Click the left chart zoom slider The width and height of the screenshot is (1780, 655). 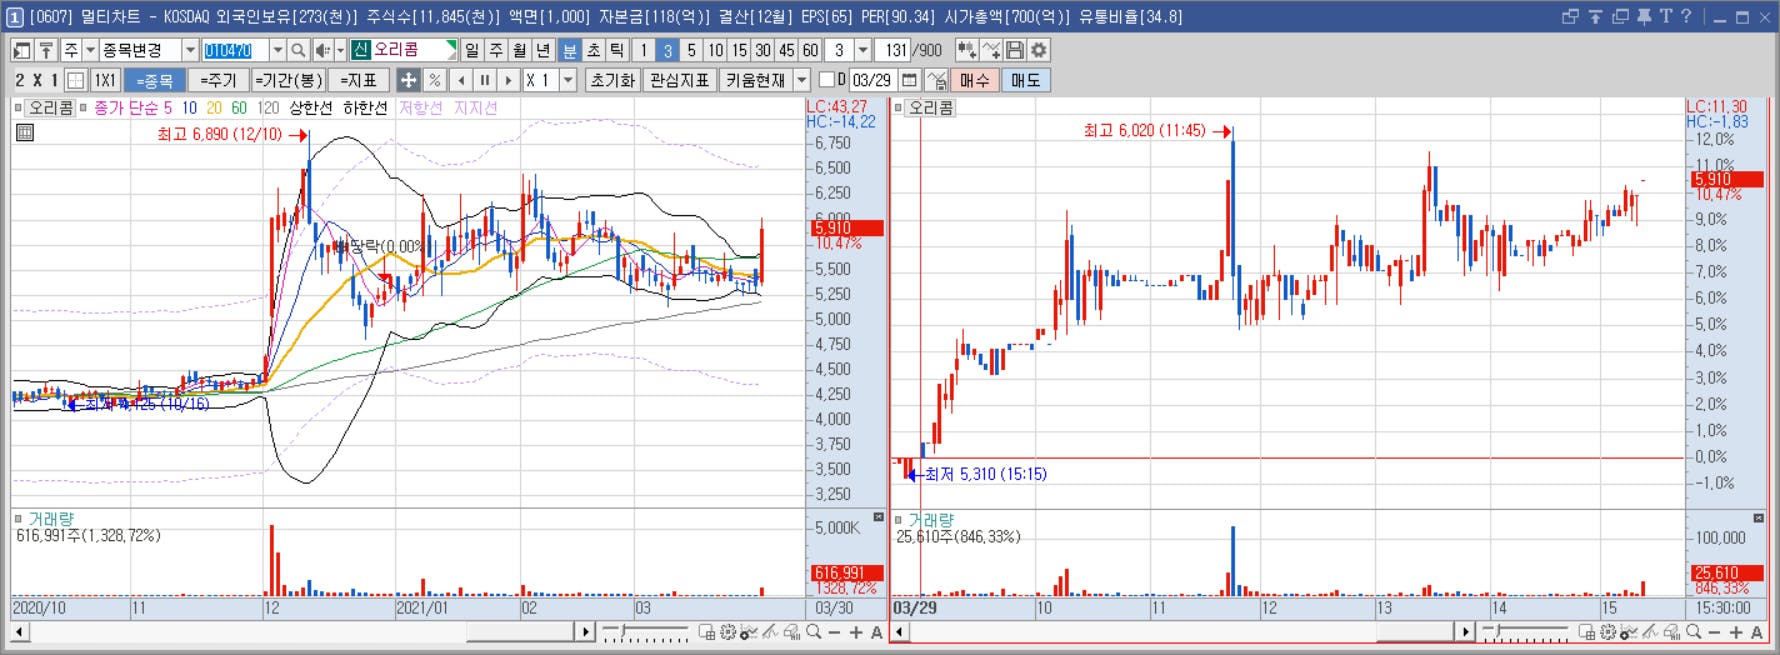pyautogui.click(x=646, y=632)
